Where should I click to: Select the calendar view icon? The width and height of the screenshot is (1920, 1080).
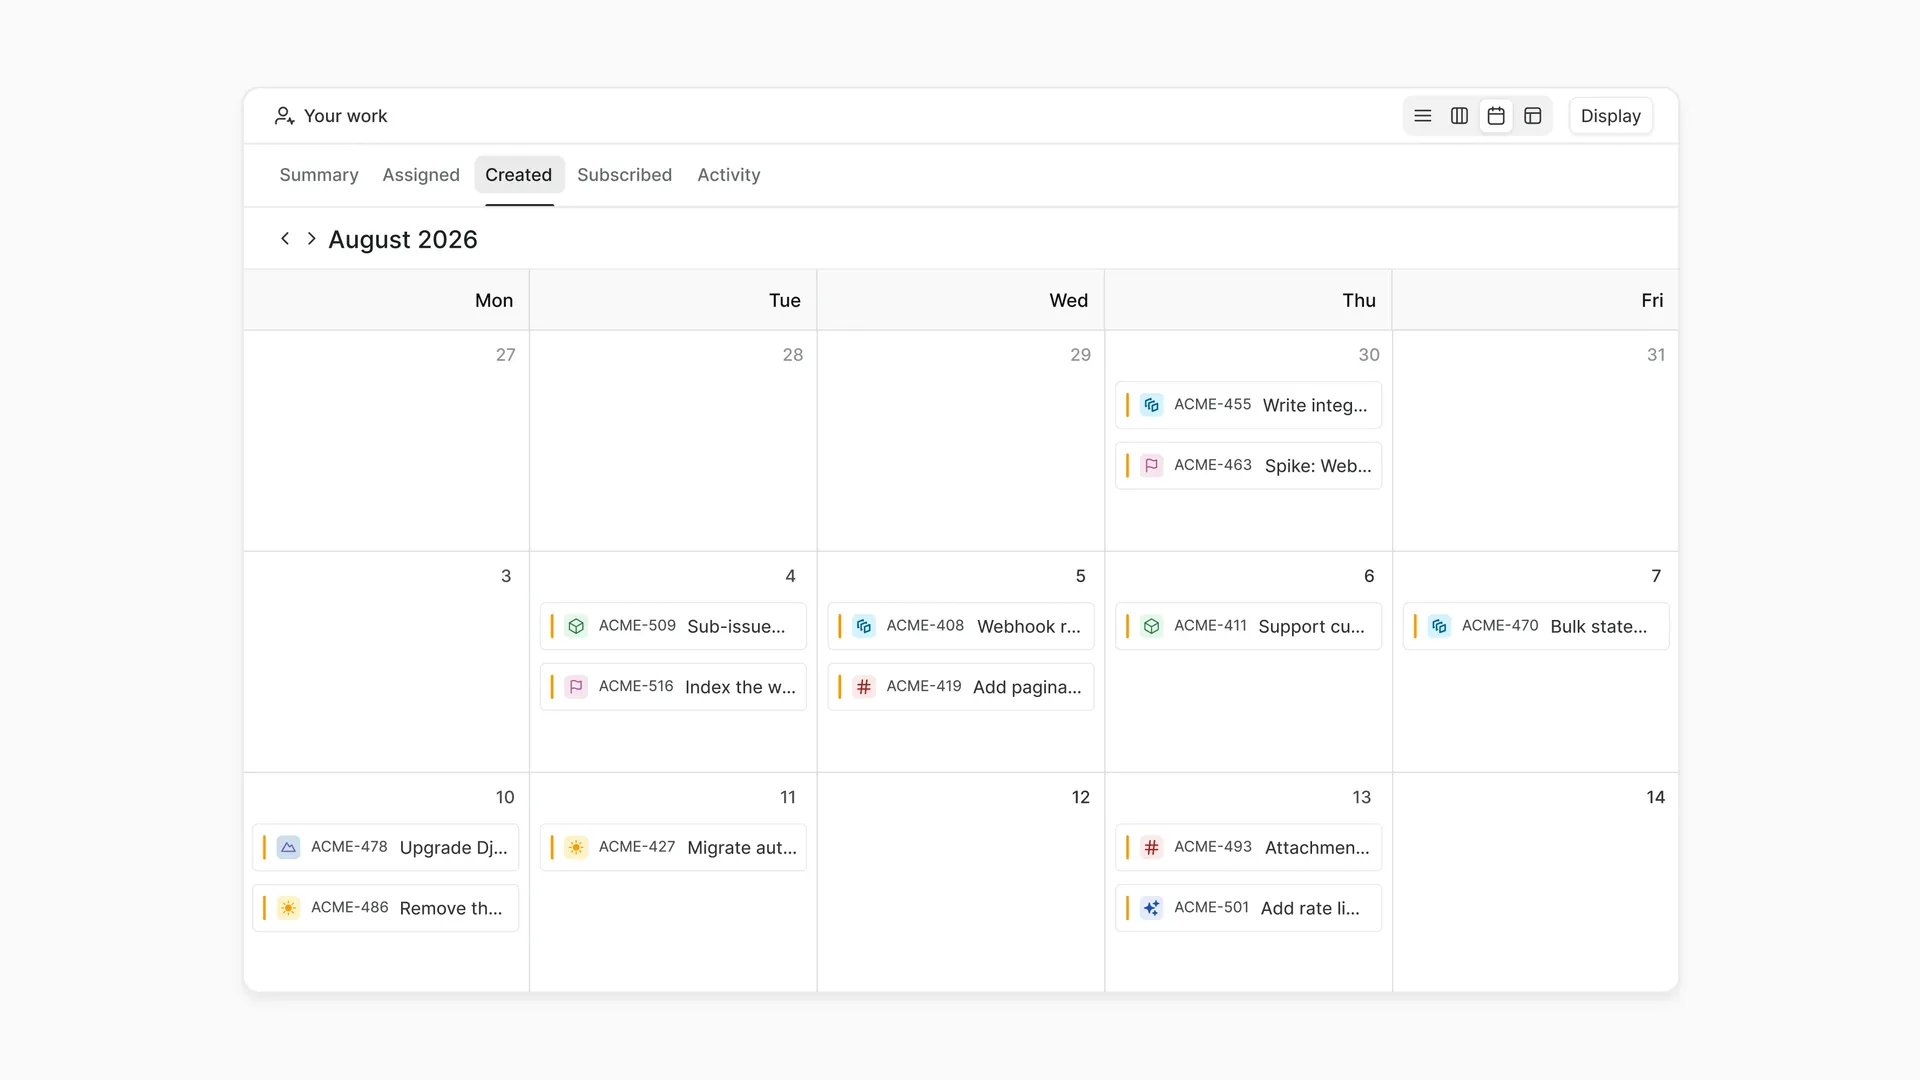pyautogui.click(x=1496, y=116)
